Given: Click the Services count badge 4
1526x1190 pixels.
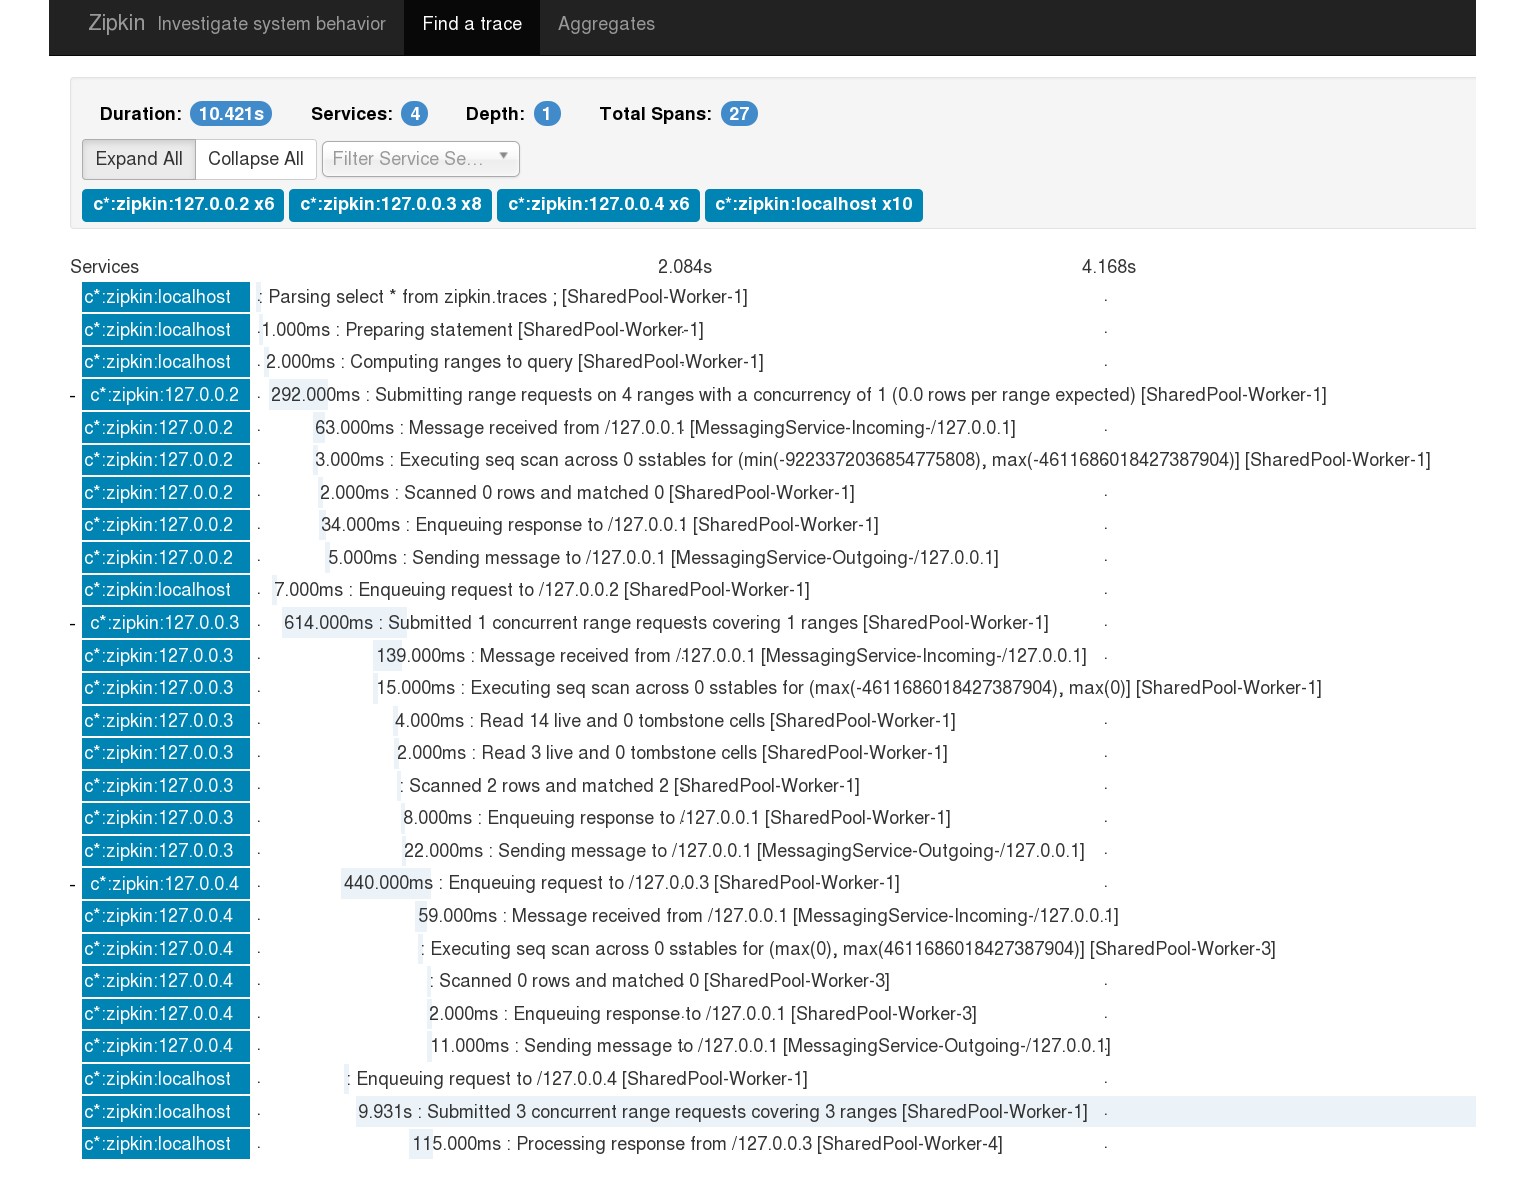Looking at the screenshot, I should pyautogui.click(x=415, y=114).
